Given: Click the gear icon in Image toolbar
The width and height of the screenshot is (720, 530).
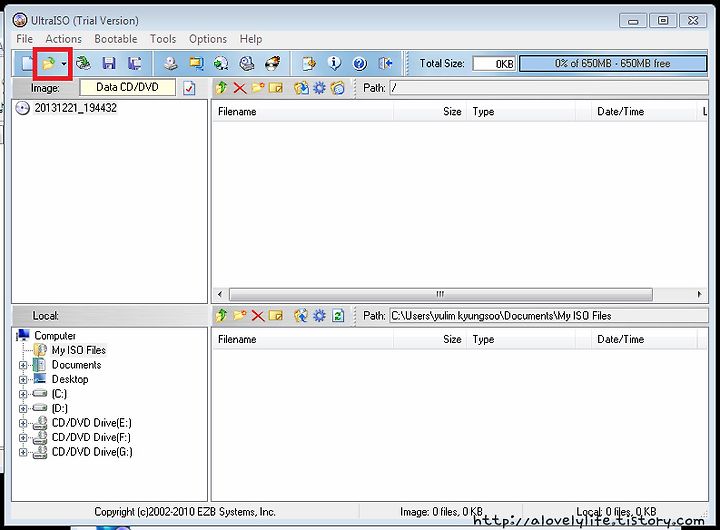Looking at the screenshot, I should click(319, 87).
